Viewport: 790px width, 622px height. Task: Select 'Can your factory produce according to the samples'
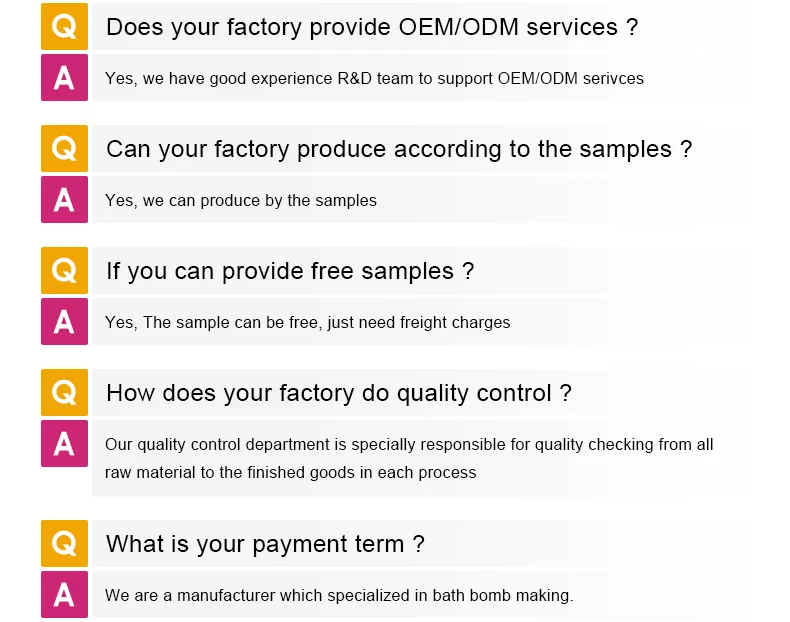click(x=398, y=149)
